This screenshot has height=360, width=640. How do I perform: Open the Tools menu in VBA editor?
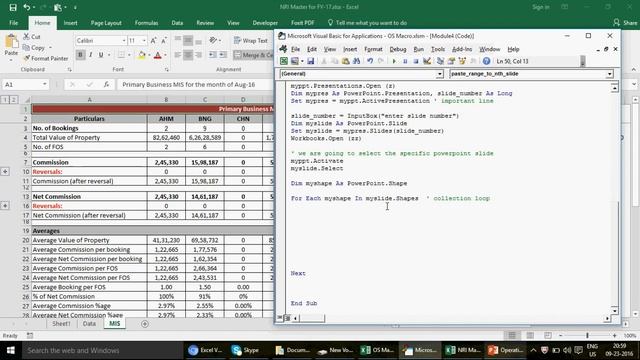click(438, 49)
